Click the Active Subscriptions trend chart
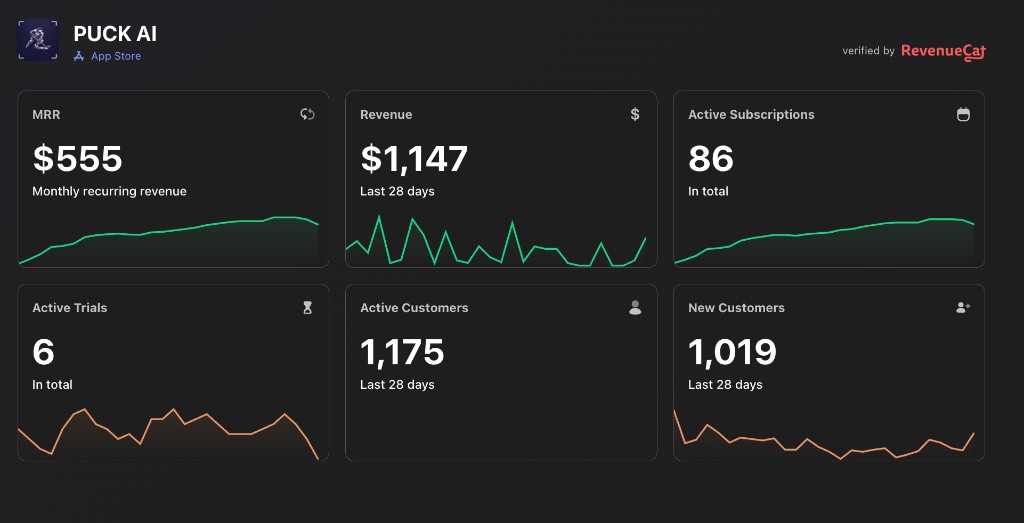 (x=824, y=241)
